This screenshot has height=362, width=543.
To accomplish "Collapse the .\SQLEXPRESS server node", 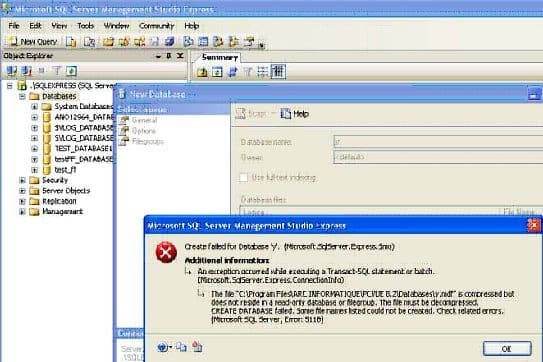I will (x=10, y=86).
